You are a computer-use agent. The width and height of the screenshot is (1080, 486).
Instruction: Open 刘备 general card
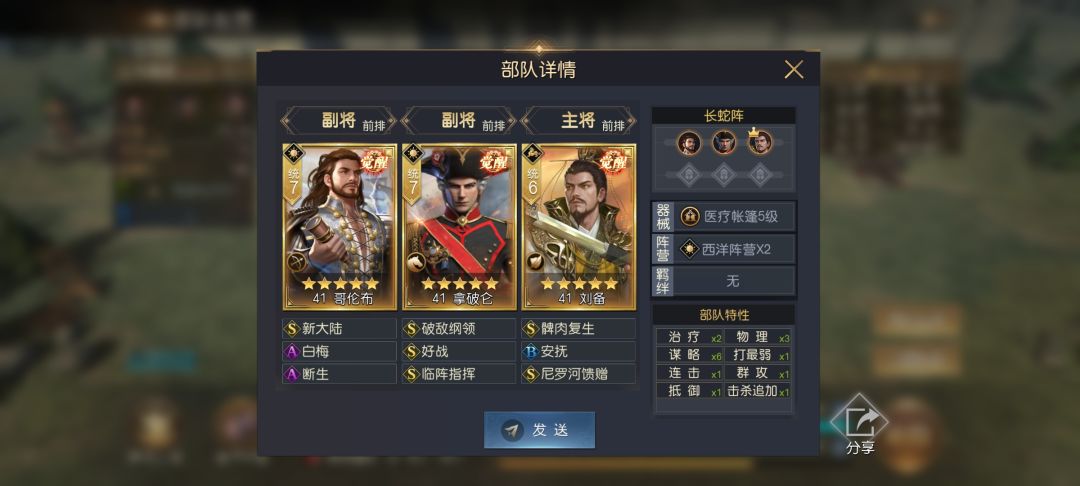[x=579, y=226]
